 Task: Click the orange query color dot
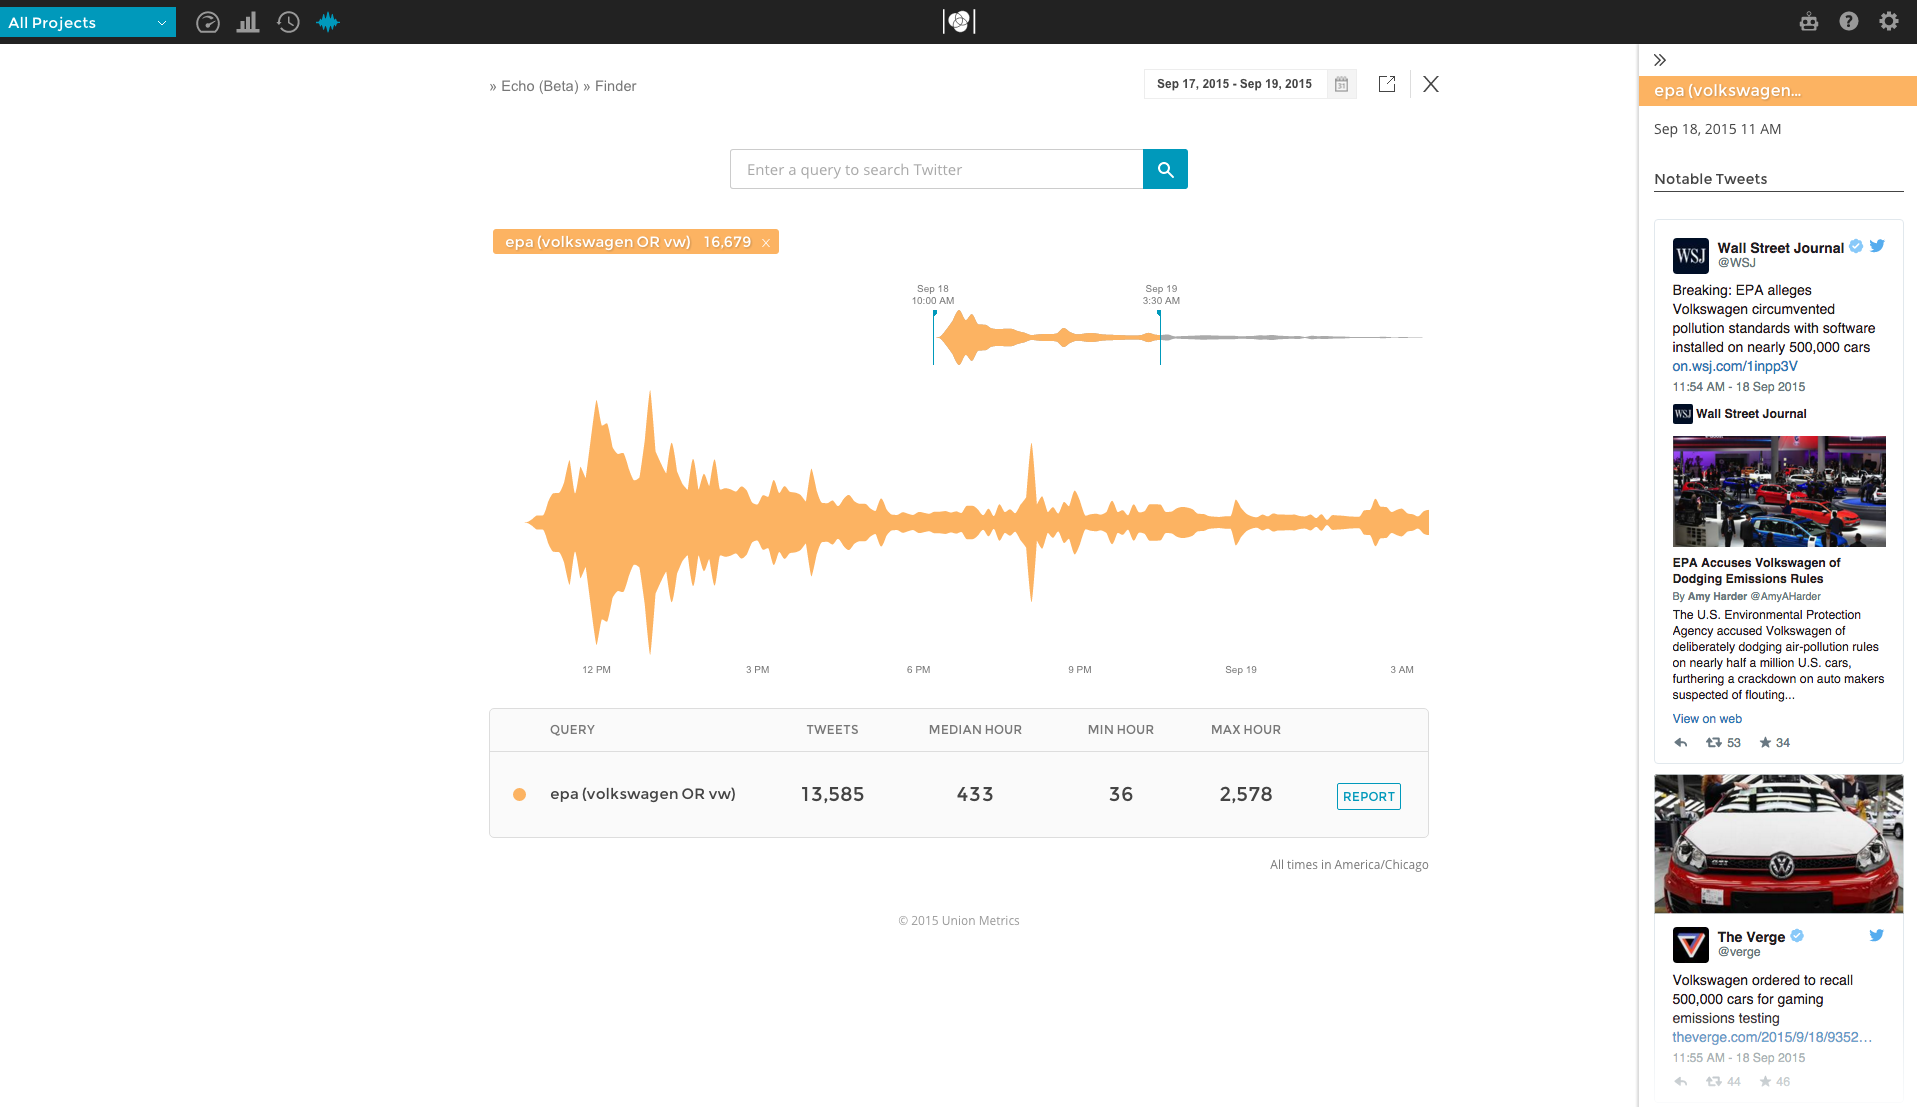(519, 794)
